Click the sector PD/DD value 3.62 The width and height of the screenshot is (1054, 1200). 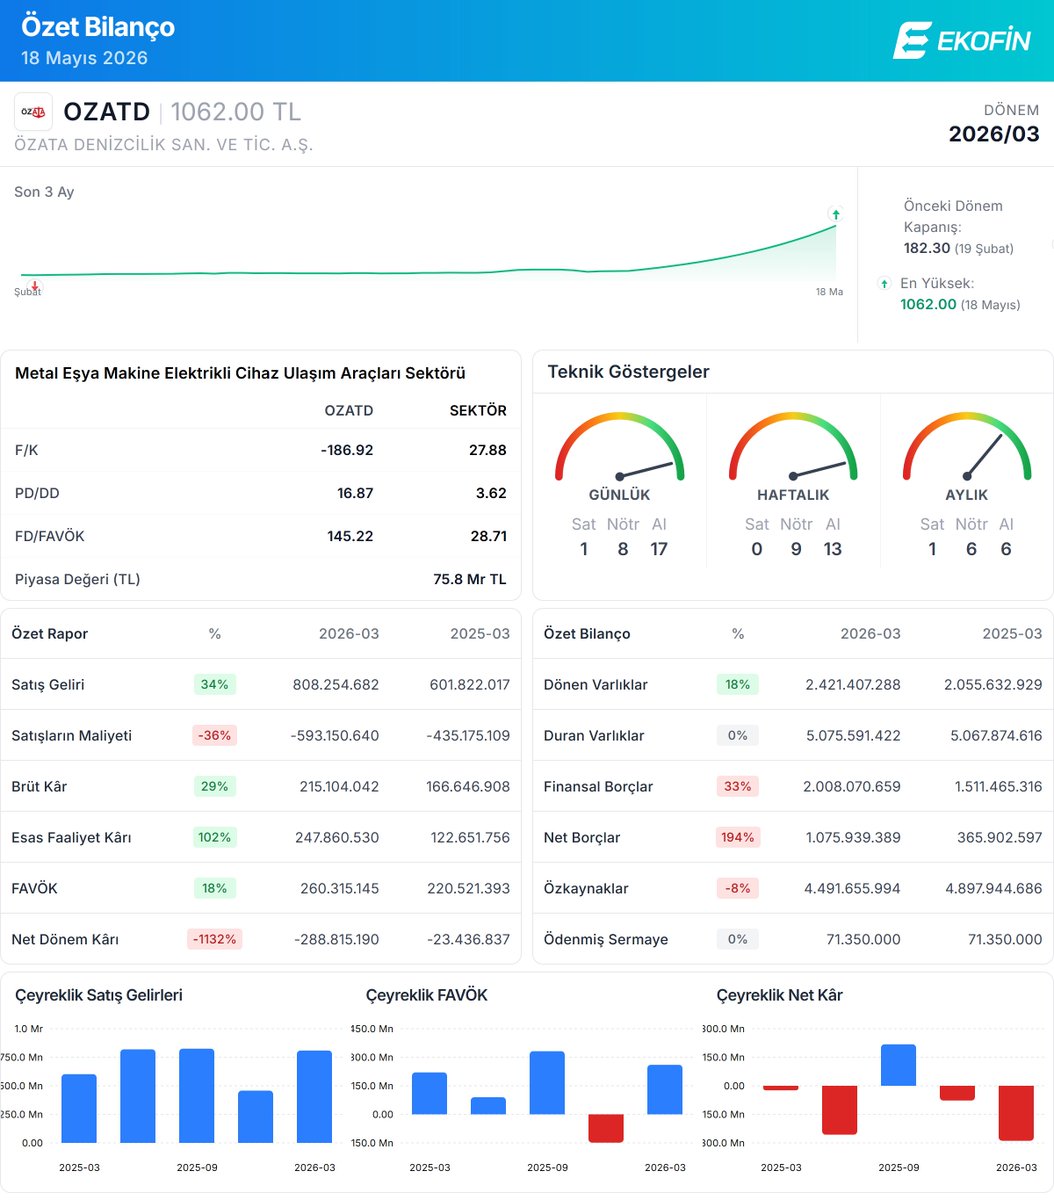coord(492,493)
